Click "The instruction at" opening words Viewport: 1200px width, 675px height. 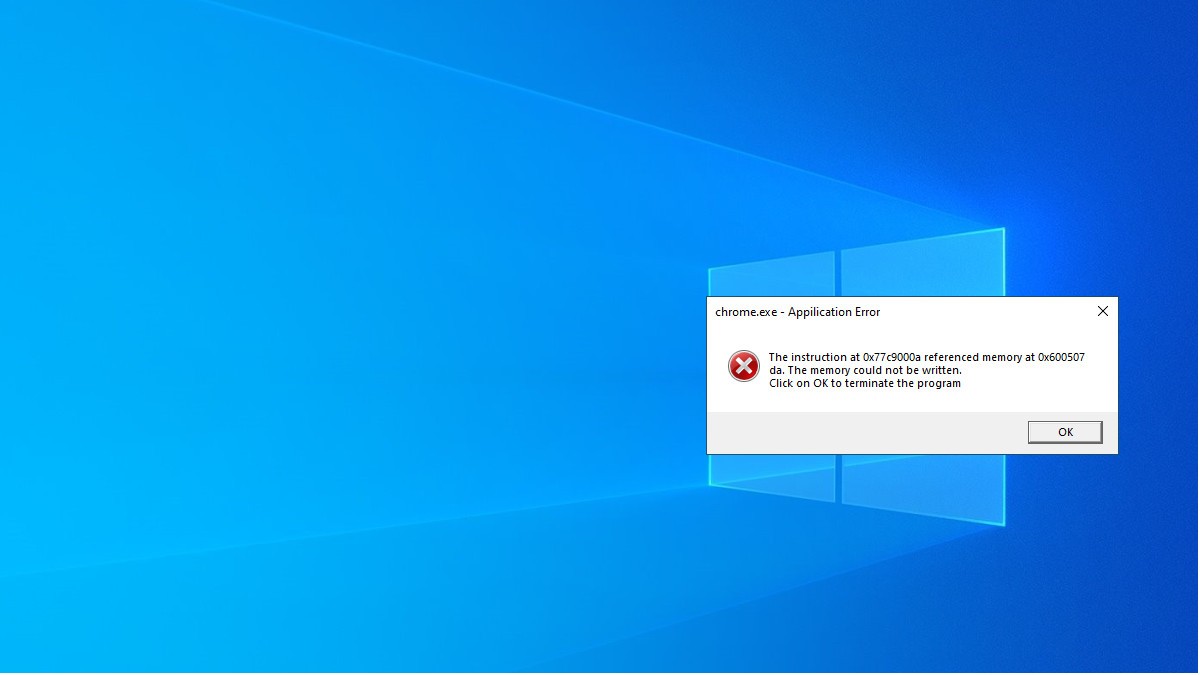[814, 357]
